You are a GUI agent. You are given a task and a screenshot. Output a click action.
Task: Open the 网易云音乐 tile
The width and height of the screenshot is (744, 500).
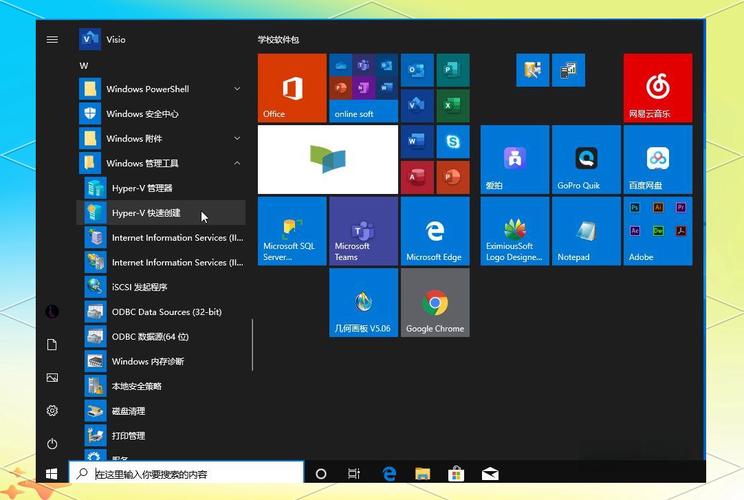pyautogui.click(x=657, y=88)
